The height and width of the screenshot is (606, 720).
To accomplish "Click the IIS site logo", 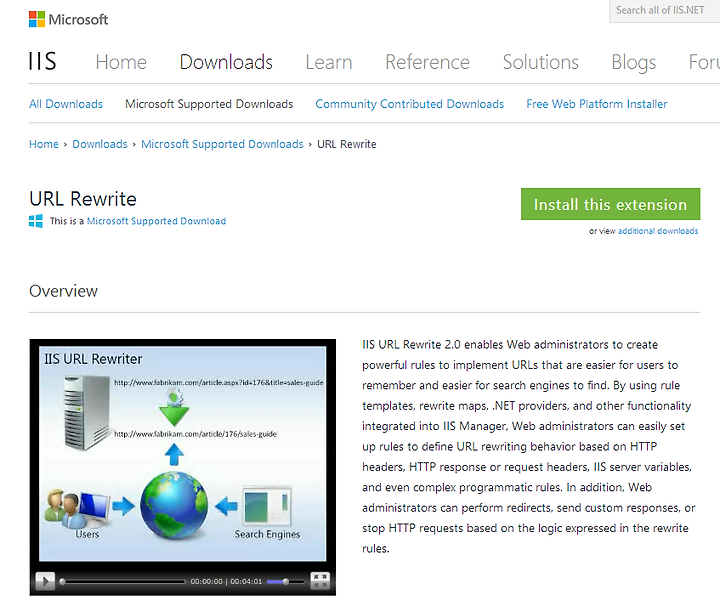I will coord(42,62).
